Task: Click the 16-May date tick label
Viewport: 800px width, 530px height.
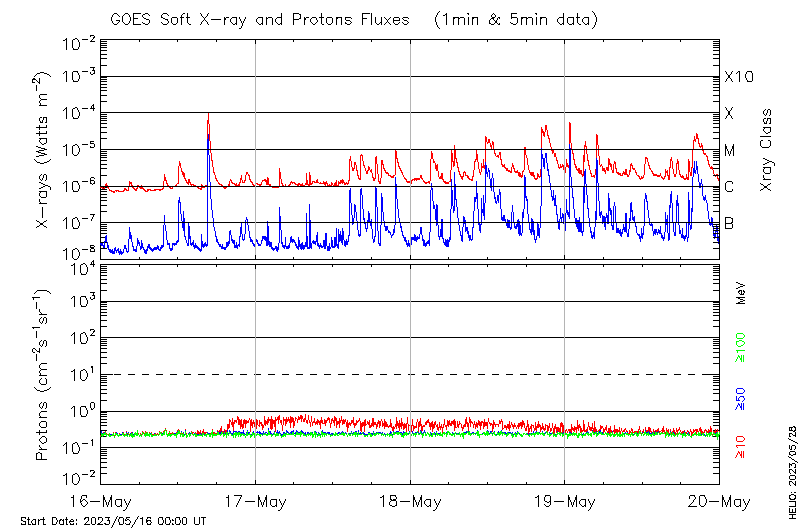Action: click(101, 501)
